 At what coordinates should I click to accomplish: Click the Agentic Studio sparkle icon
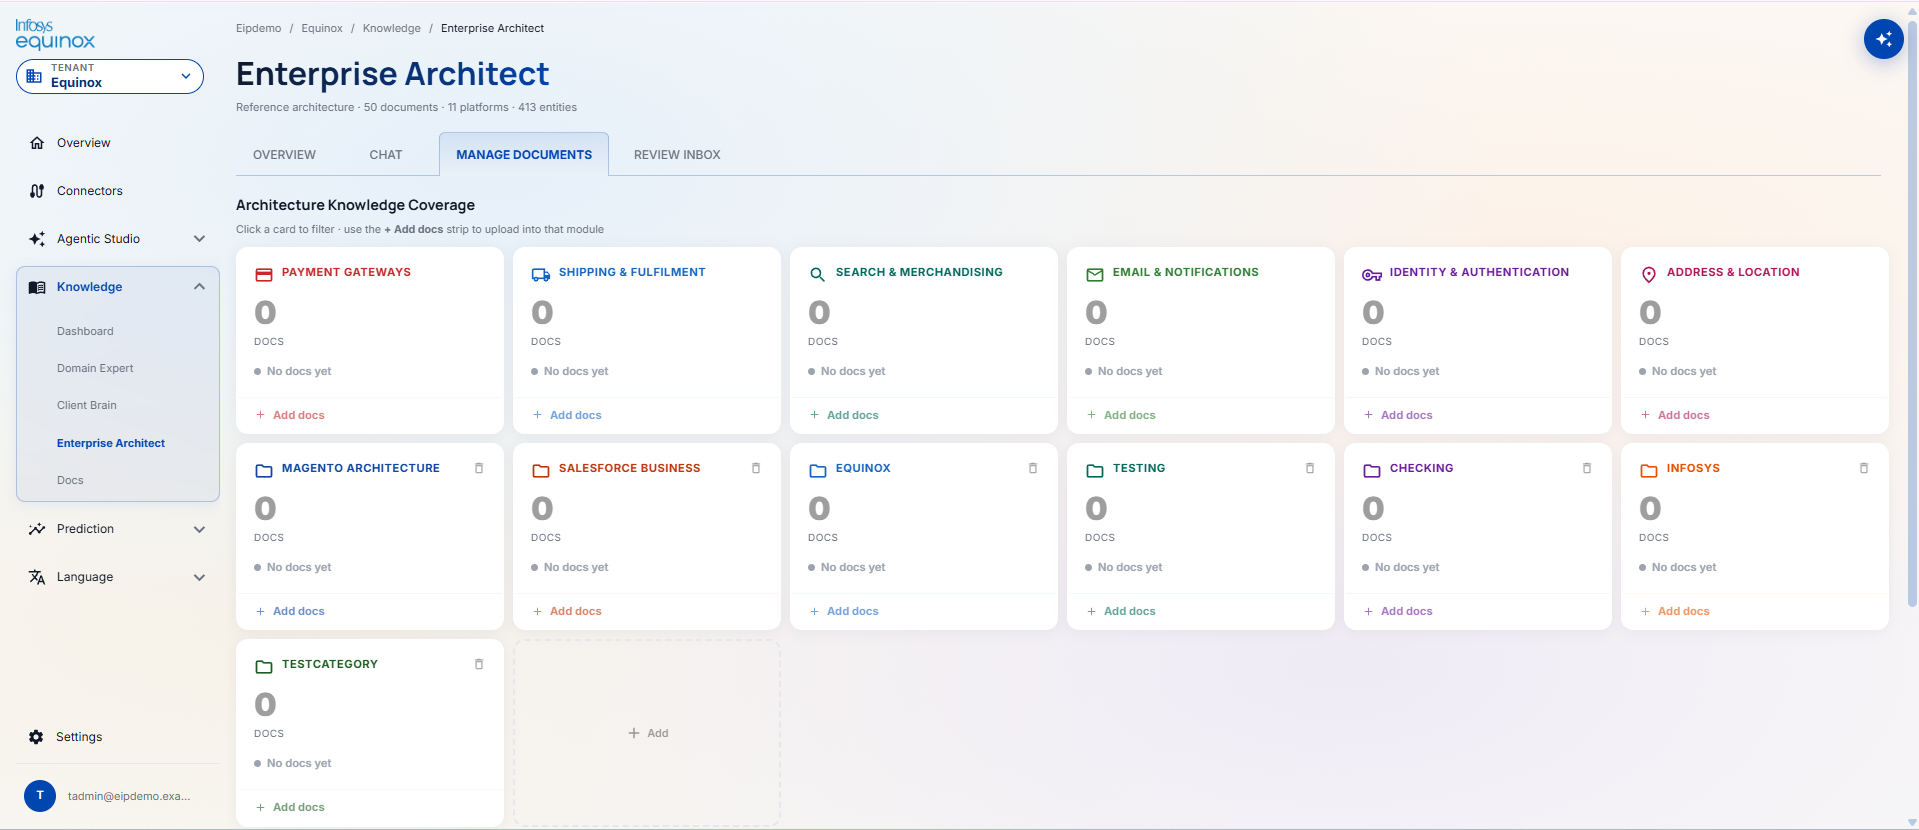coord(37,239)
